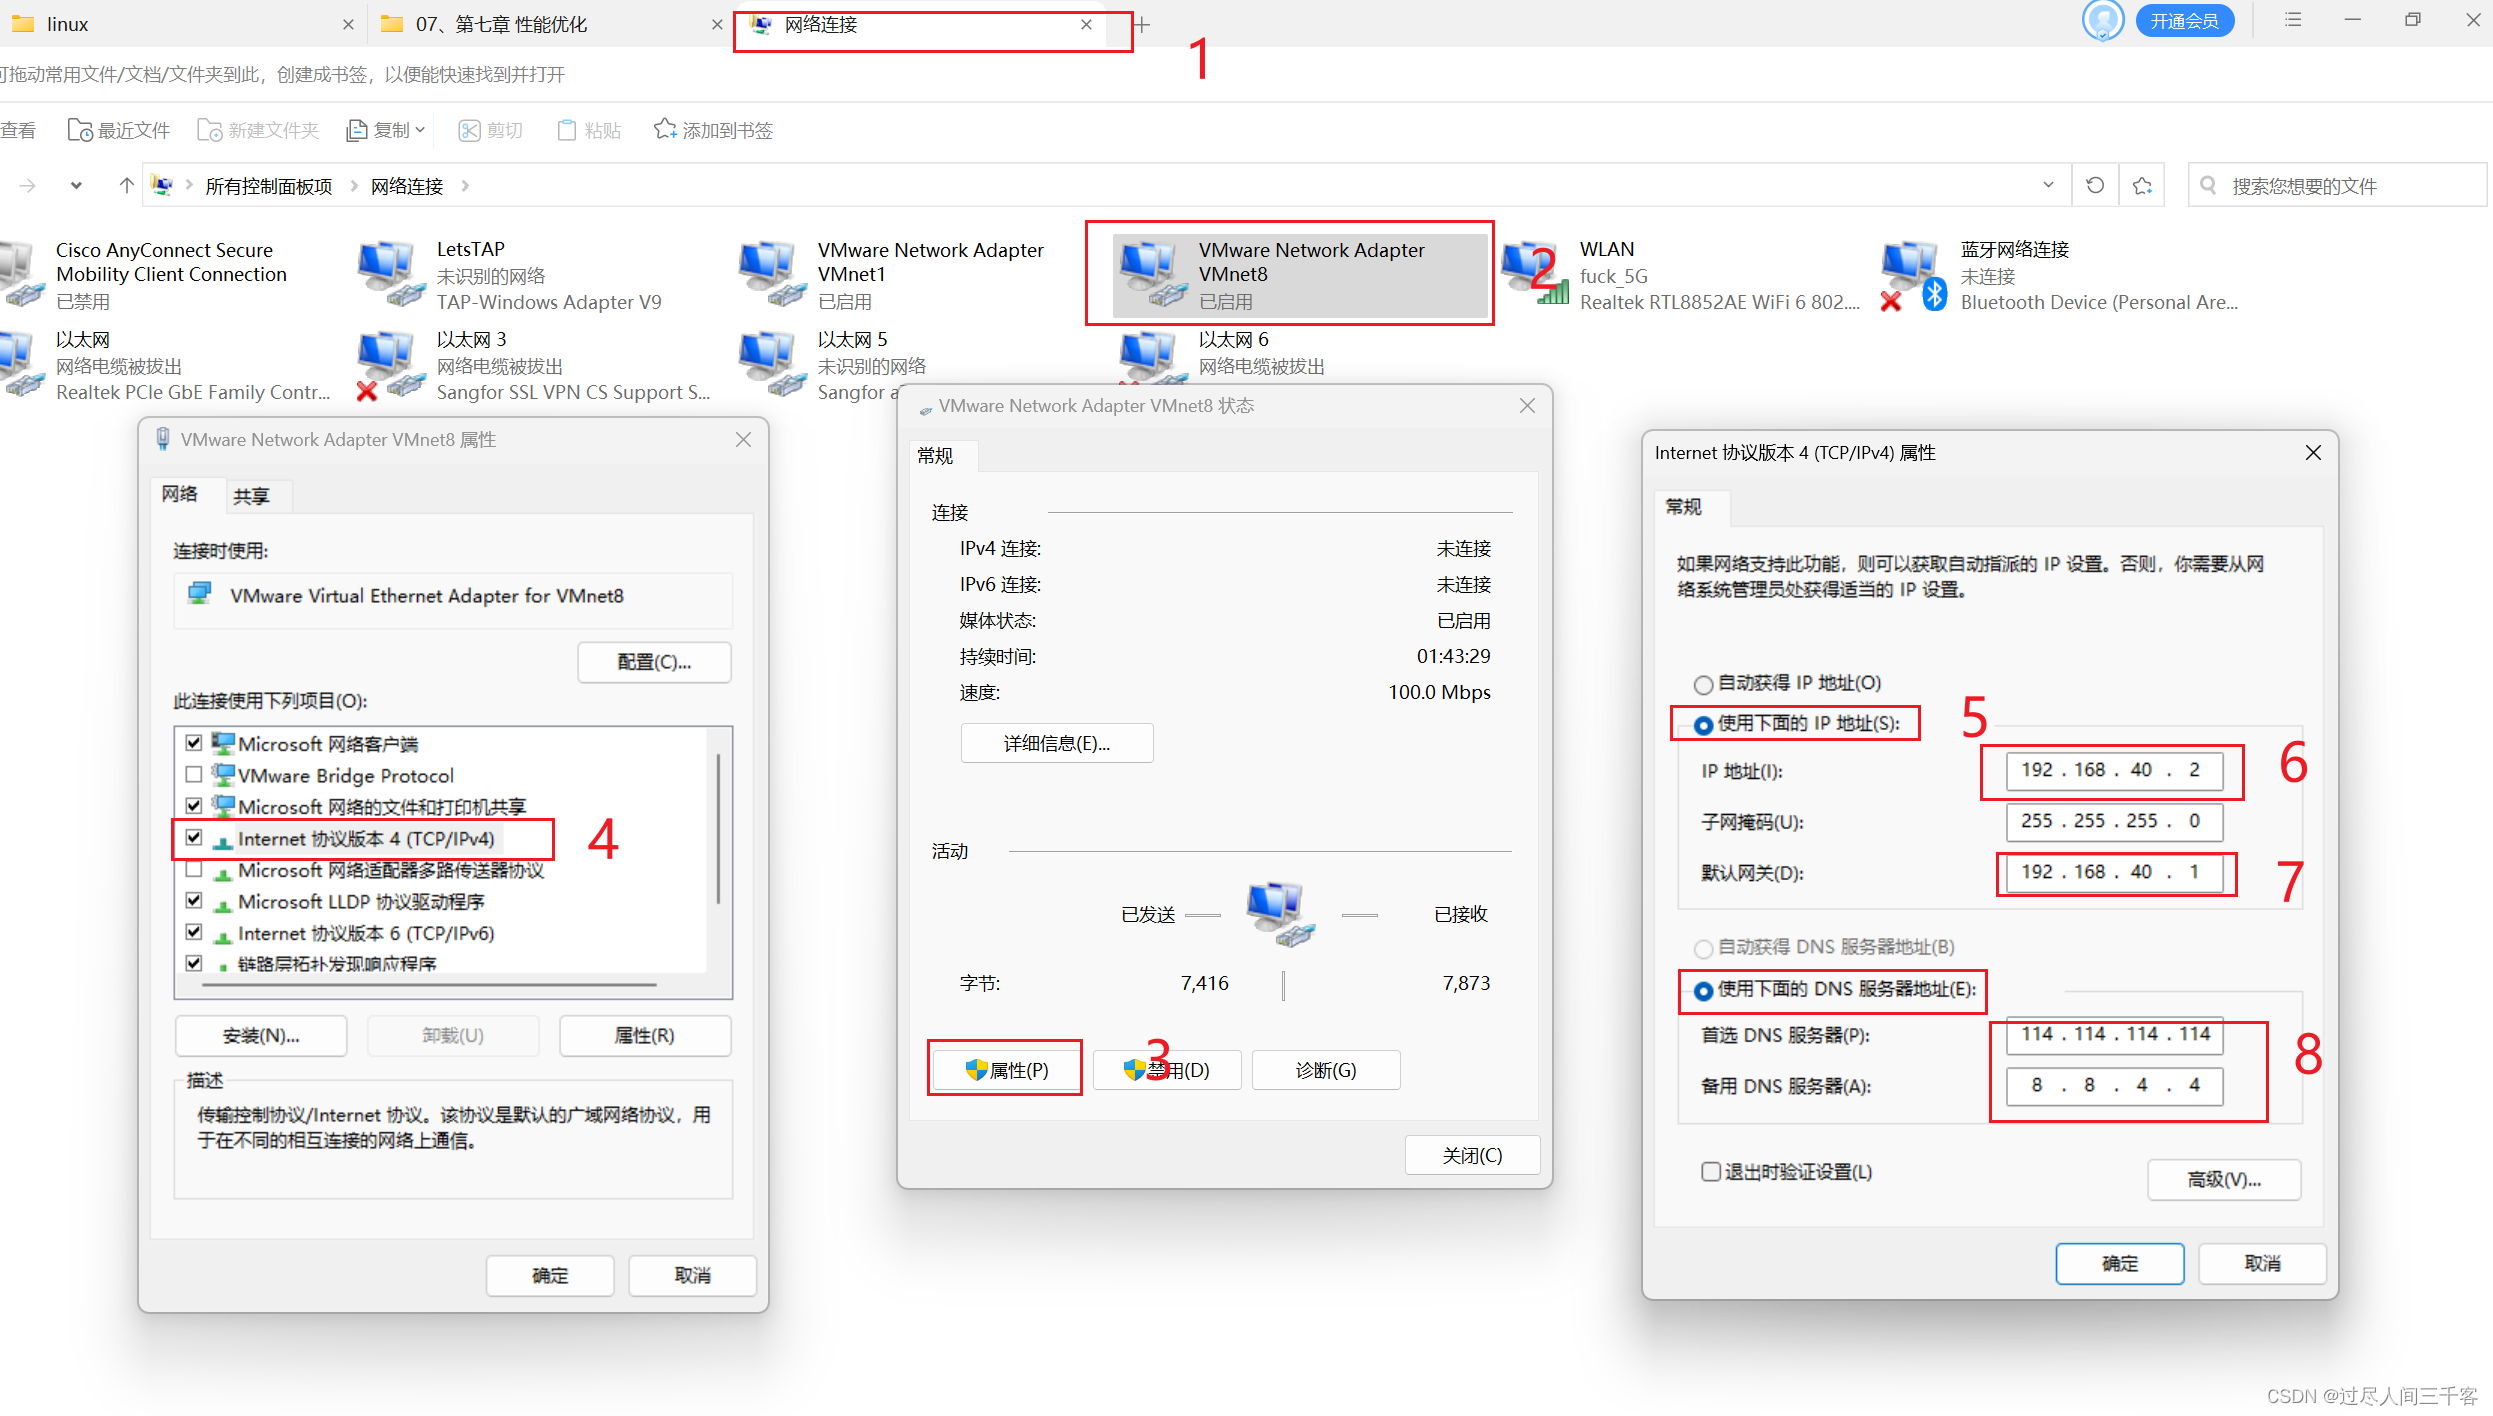Viewport: 2493px width, 1416px height.
Task: Click the 高级(V)... button
Action: [2224, 1180]
